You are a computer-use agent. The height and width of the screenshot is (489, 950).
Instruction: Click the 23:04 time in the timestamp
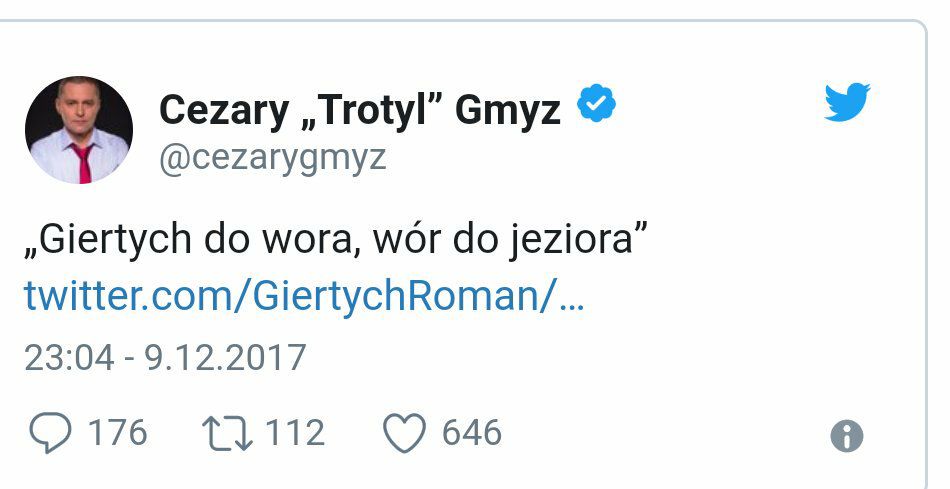click(x=68, y=357)
